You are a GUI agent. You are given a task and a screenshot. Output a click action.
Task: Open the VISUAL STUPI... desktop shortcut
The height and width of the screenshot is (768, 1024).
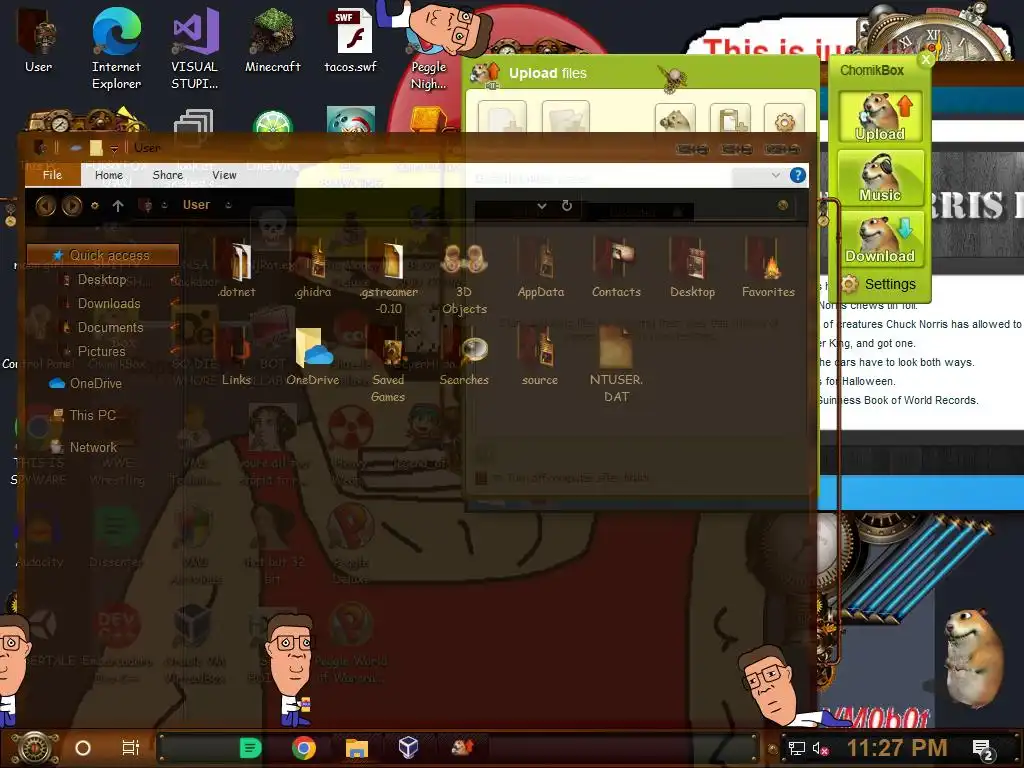tap(194, 49)
